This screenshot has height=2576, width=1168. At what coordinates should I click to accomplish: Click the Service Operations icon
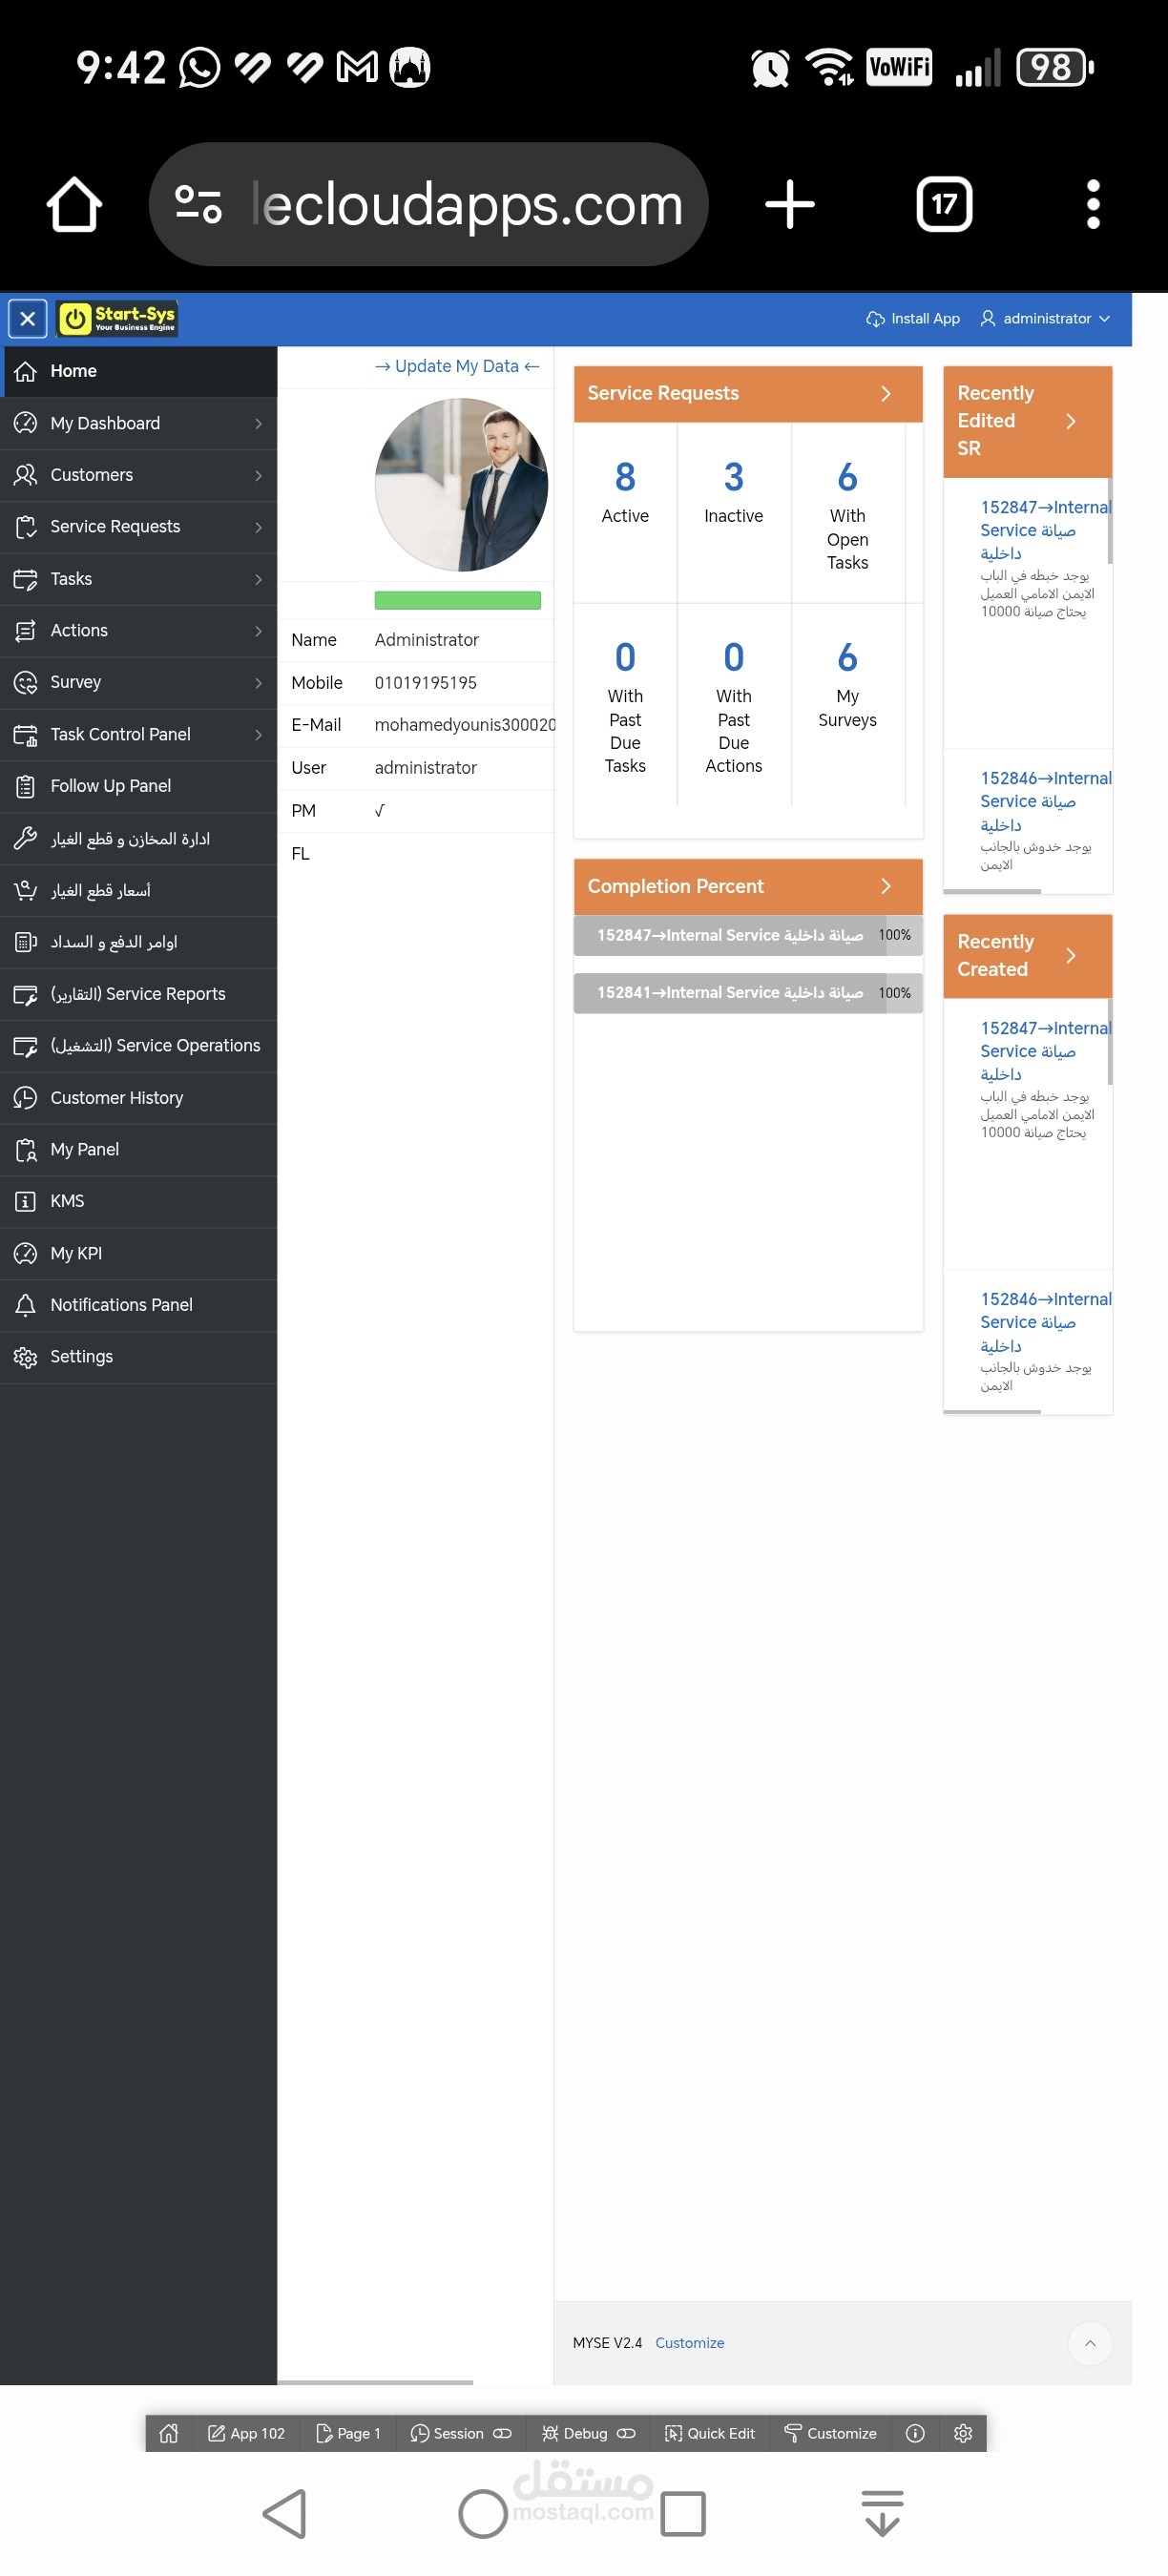(x=25, y=1046)
